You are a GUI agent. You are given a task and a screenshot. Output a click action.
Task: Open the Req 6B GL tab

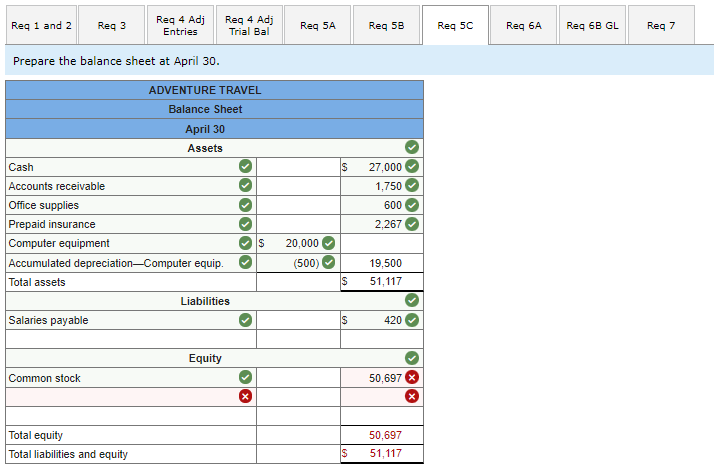click(x=592, y=25)
